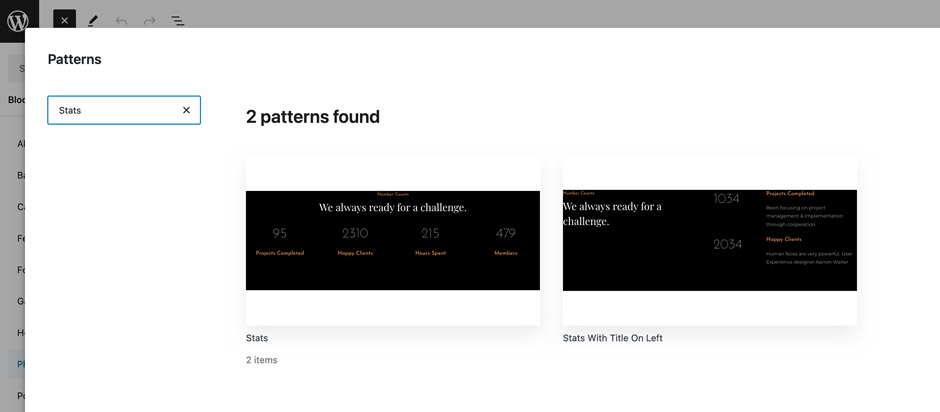This screenshot has height=412, width=940.
Task: Select the 'Ga' pattern category in sidebar
Action: point(20,301)
